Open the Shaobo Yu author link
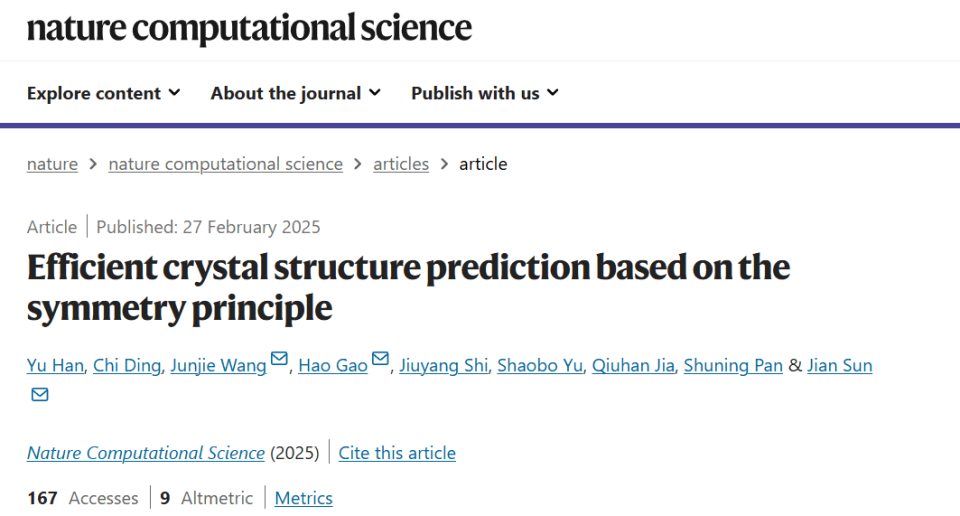960x516 pixels. 540,365
